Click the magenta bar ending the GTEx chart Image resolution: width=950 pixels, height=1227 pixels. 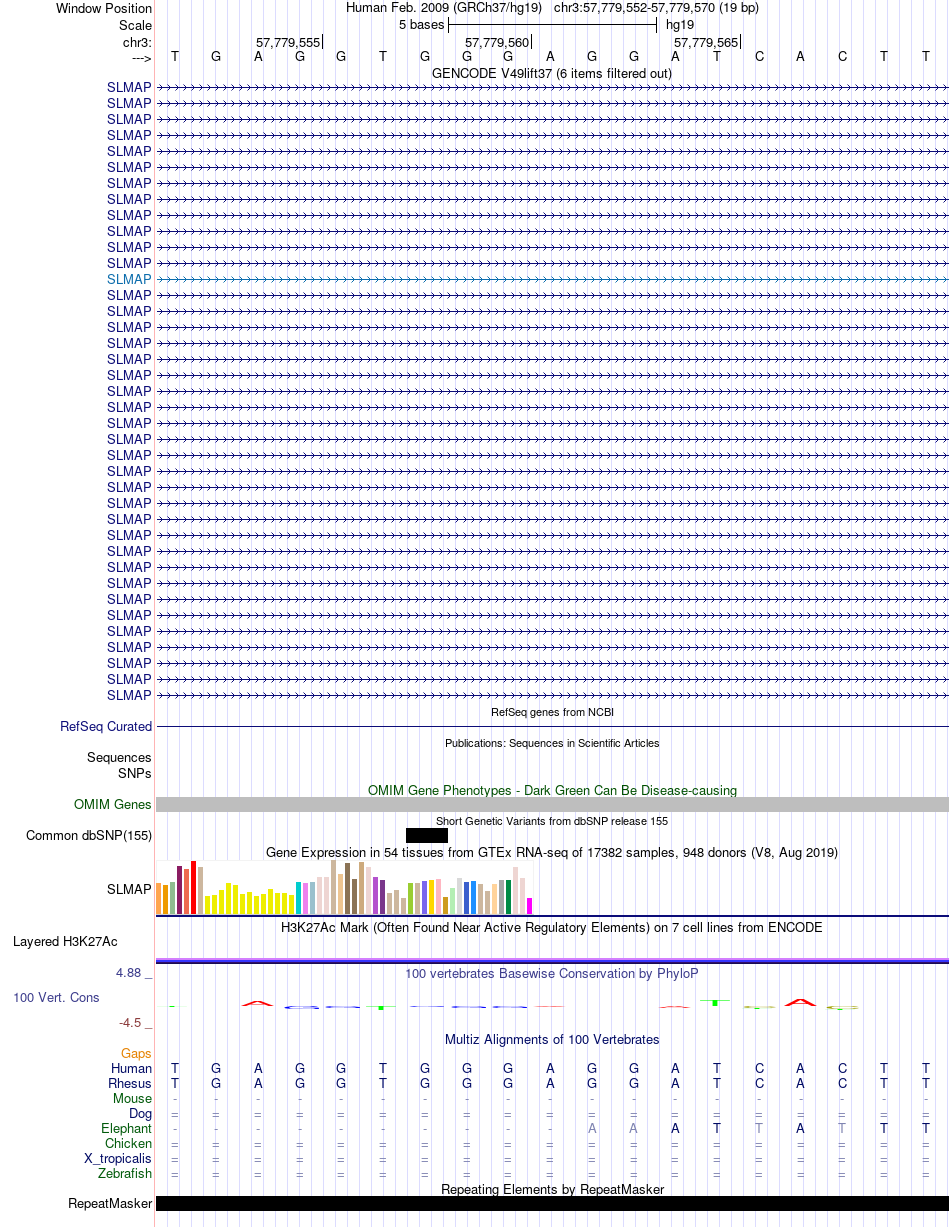[x=530, y=906]
